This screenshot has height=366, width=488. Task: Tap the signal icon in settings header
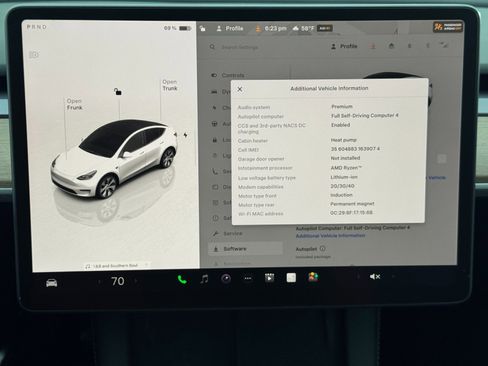click(x=444, y=45)
